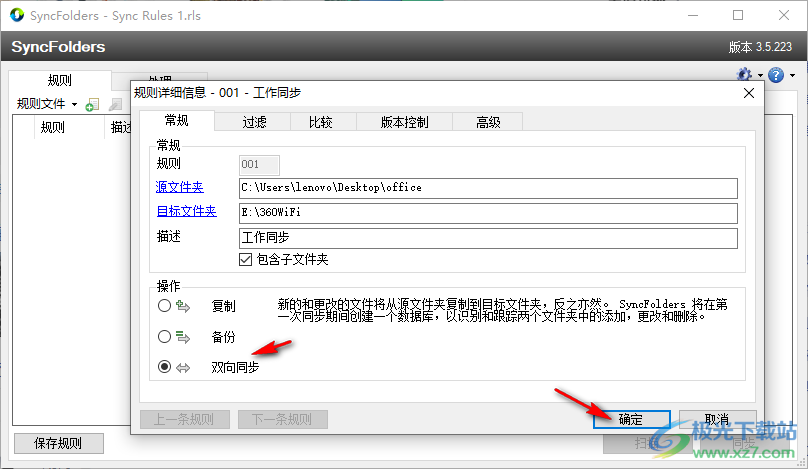Click the 备份 operation label
Screen dimensions: 808x469
(x=223, y=337)
